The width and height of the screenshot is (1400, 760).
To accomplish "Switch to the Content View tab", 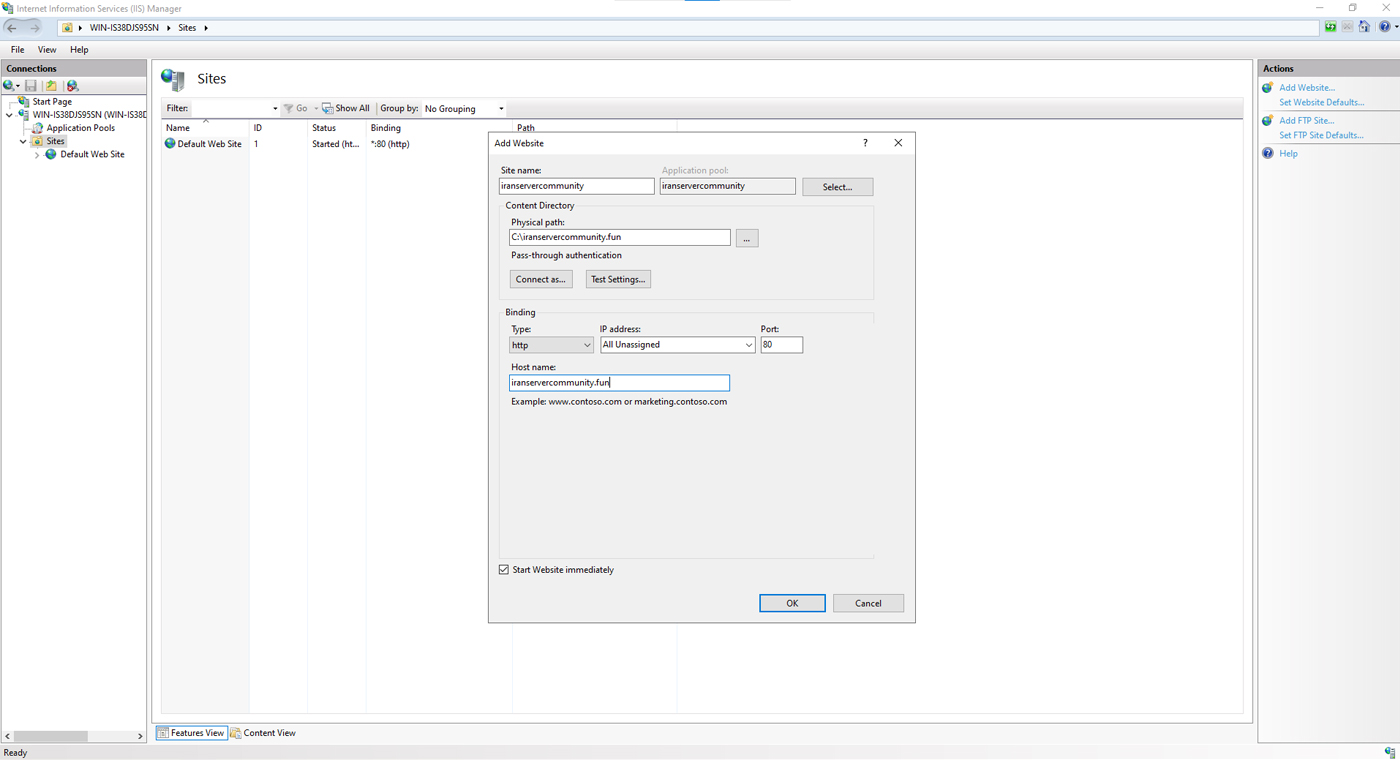I will click(x=263, y=733).
